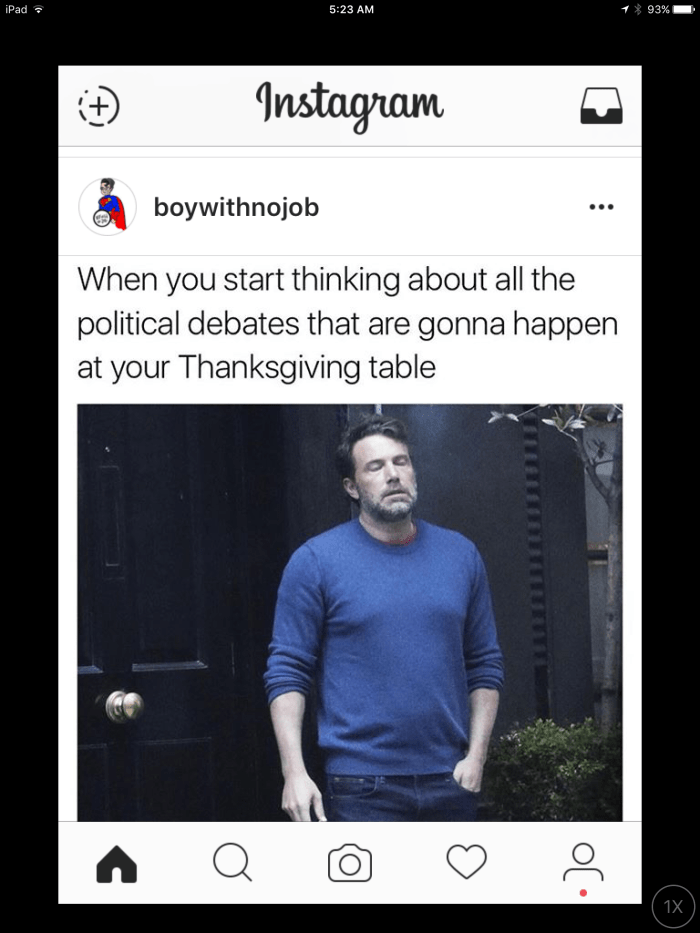Image resolution: width=700 pixels, height=933 pixels.
Task: Tap the location arrow status icon
Action: (x=626, y=9)
